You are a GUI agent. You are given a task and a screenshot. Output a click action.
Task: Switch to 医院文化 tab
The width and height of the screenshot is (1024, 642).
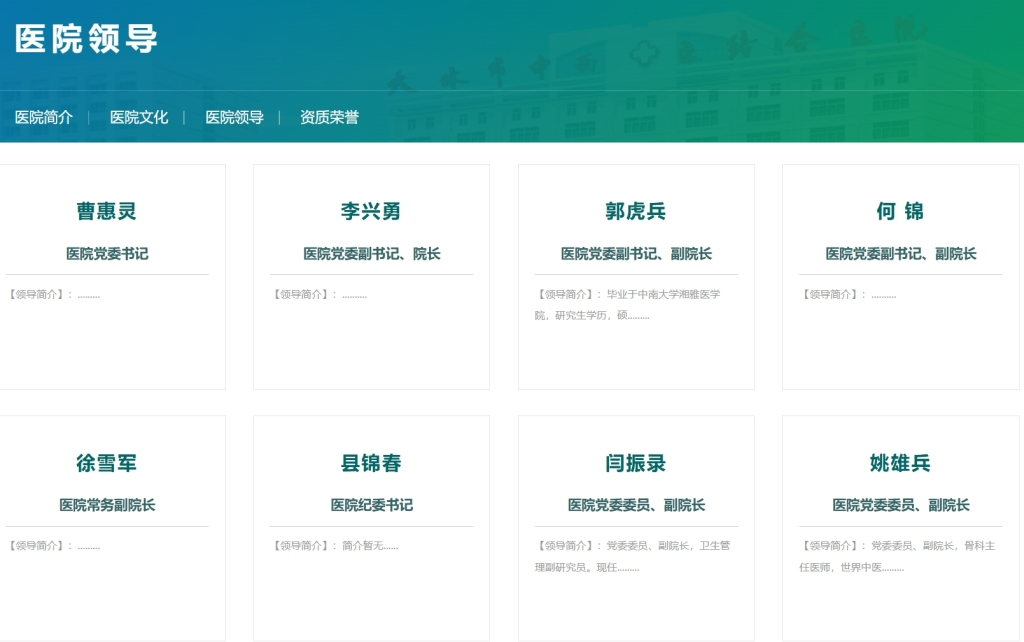point(139,118)
